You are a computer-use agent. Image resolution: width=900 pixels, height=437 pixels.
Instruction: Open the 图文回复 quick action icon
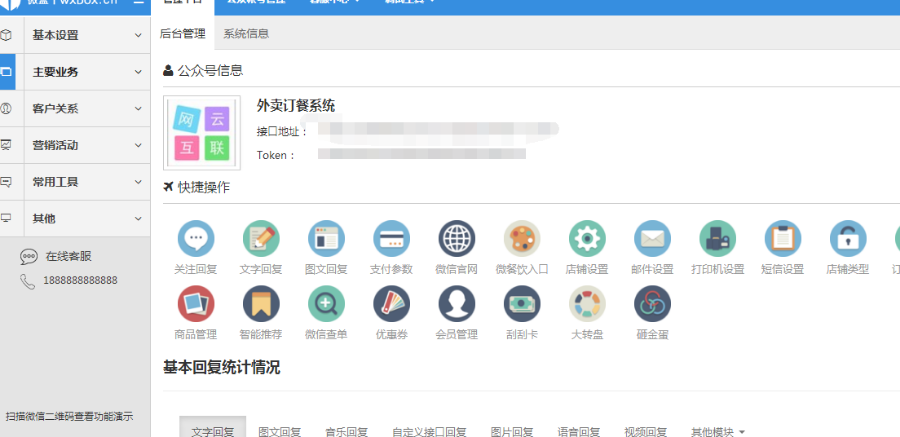coord(326,238)
